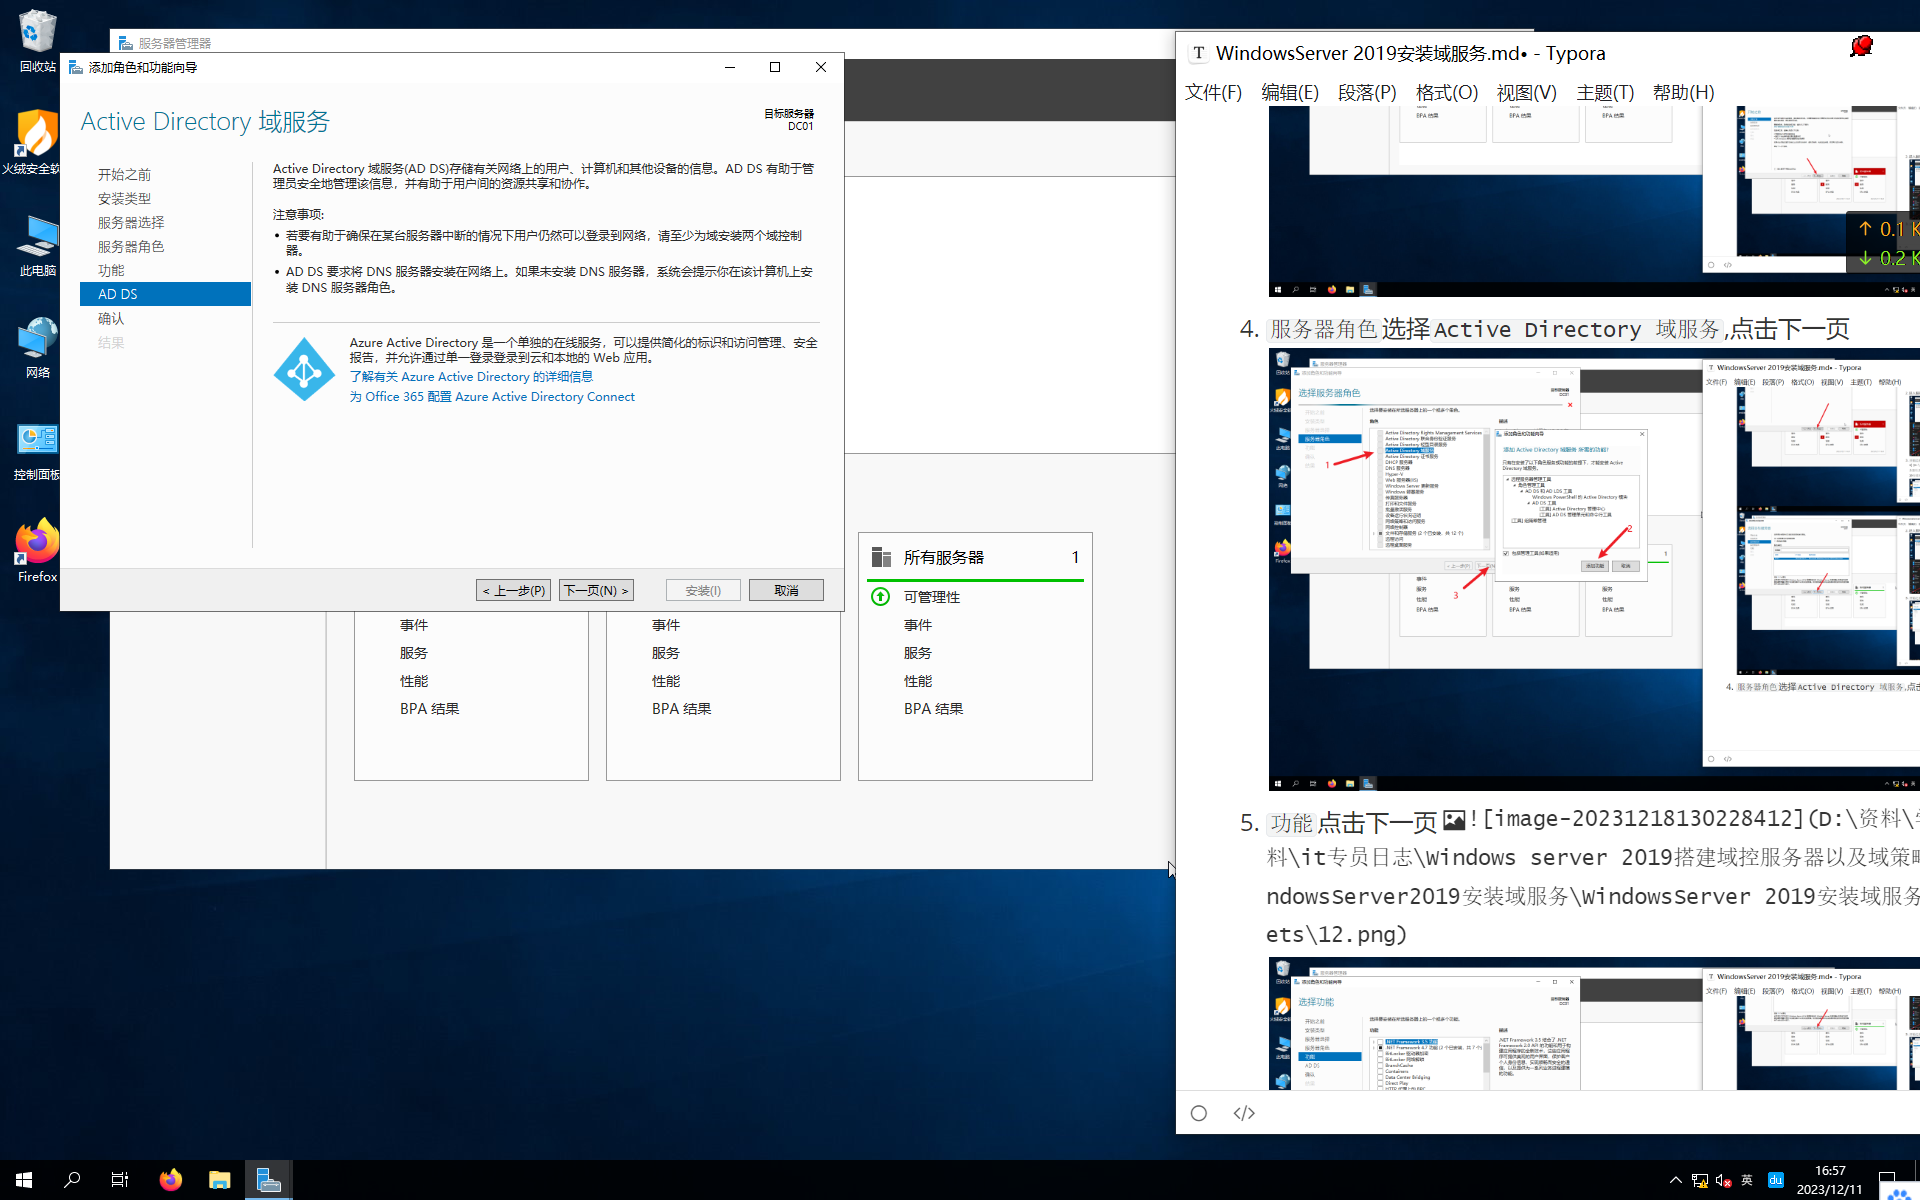Screen dimensions: 1920x1200
Task: Click the green manageability arrow icon
Action: [x=880, y=597]
